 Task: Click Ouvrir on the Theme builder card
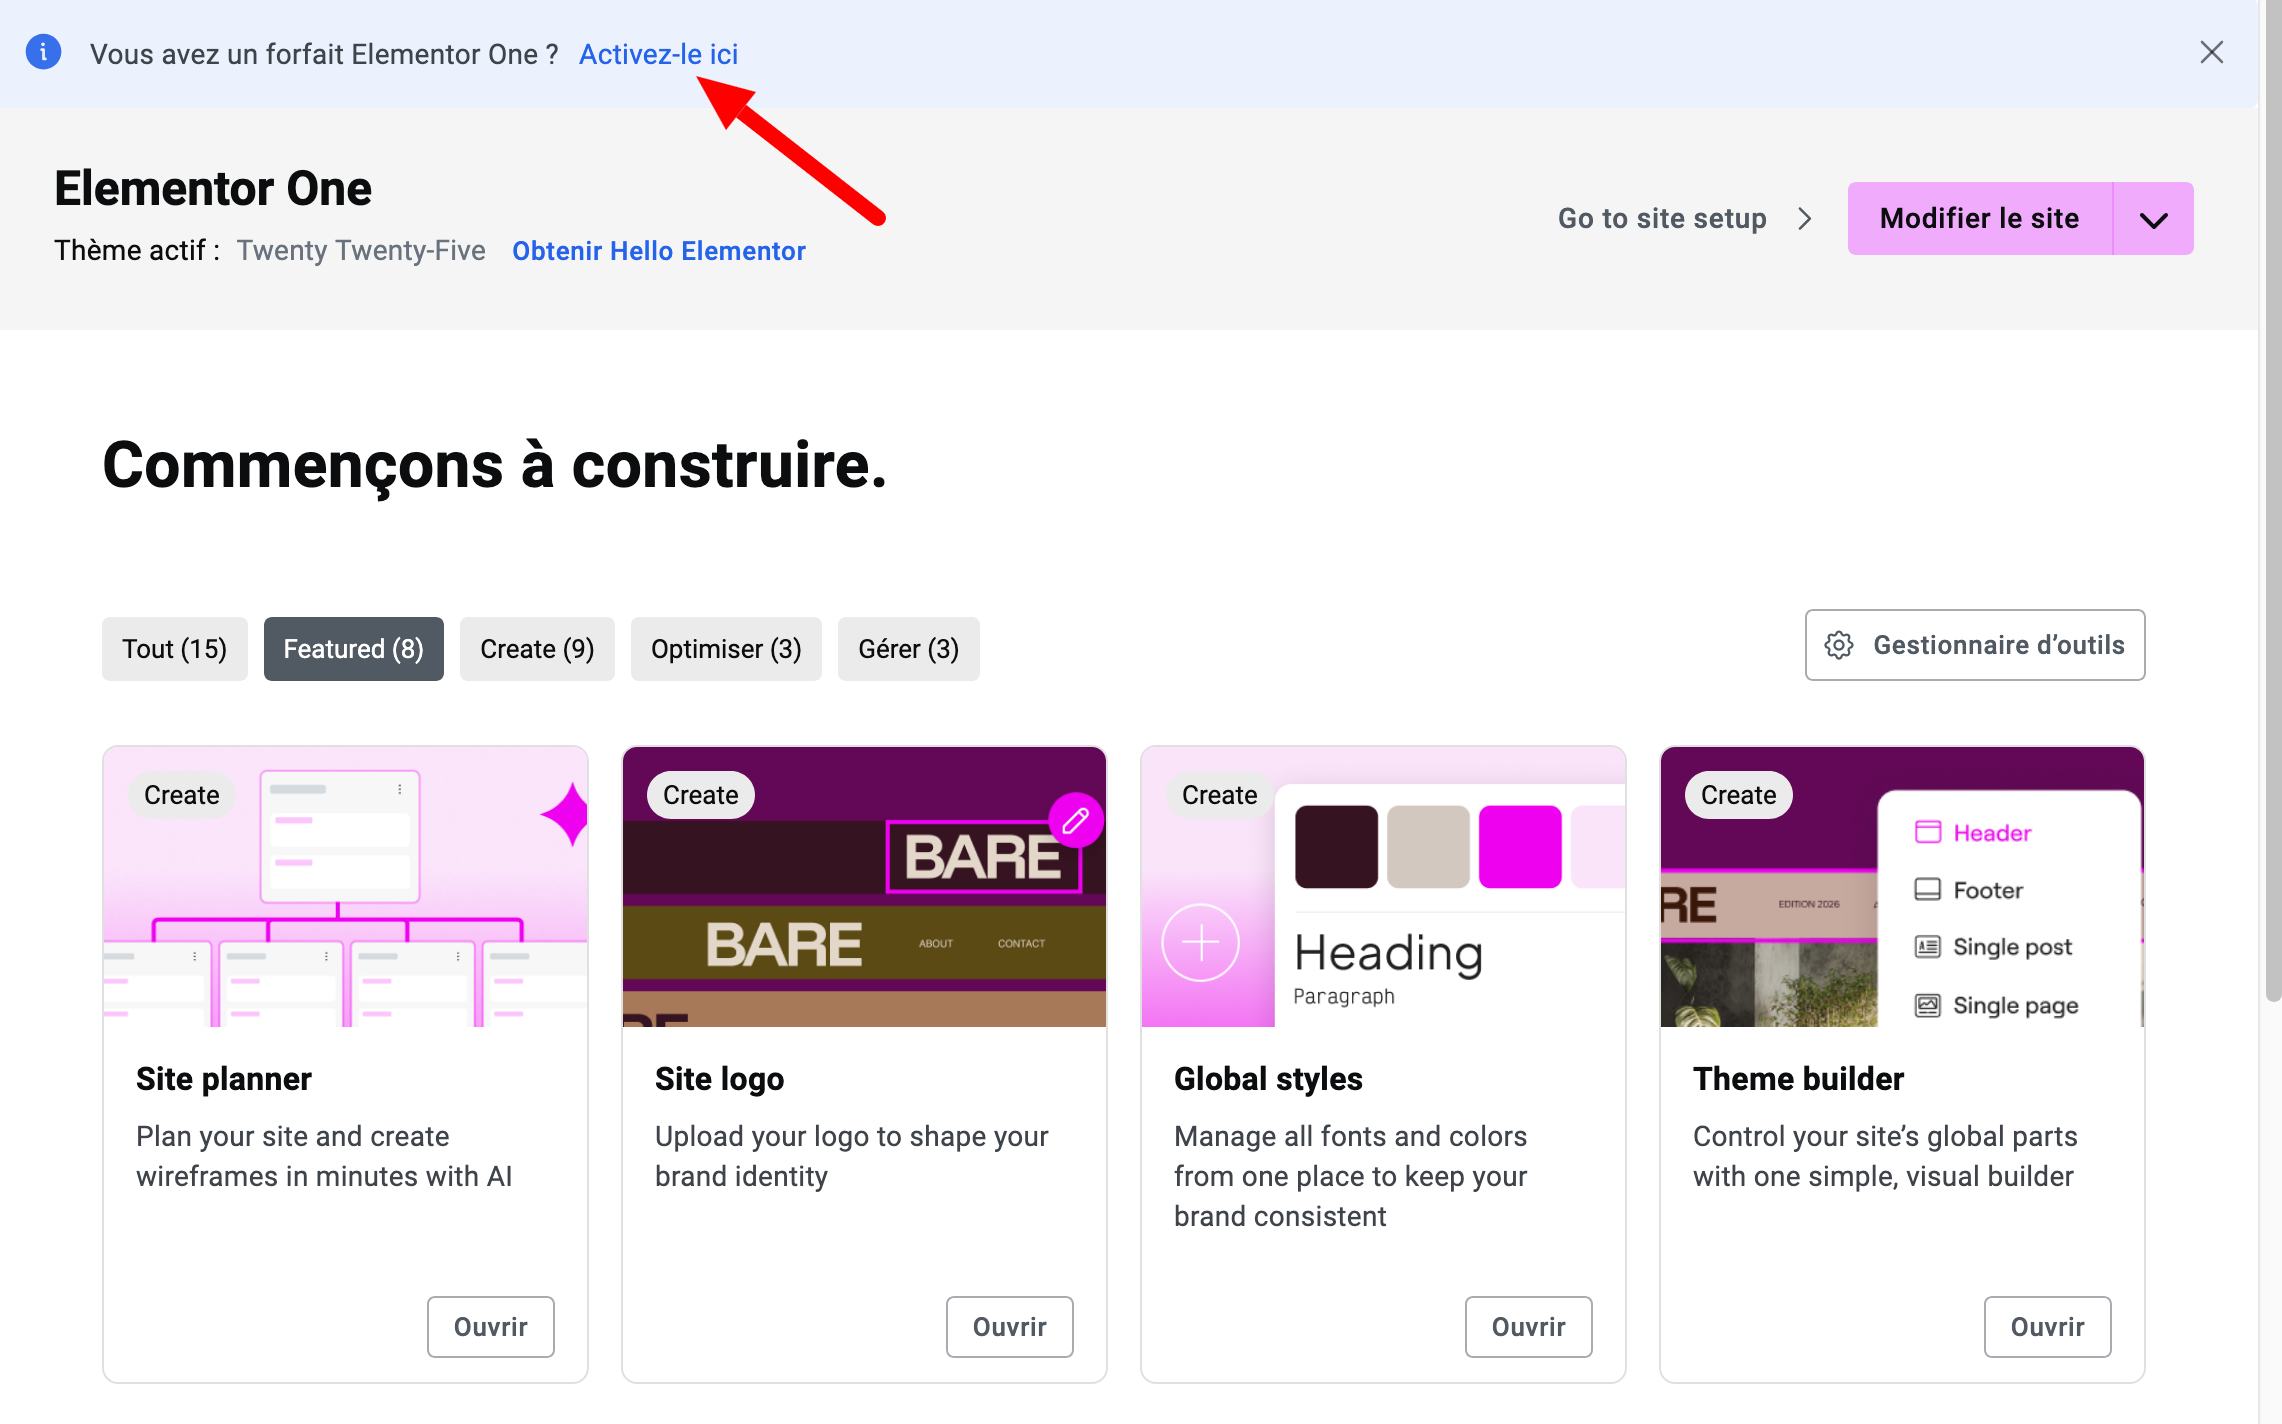(2048, 1327)
